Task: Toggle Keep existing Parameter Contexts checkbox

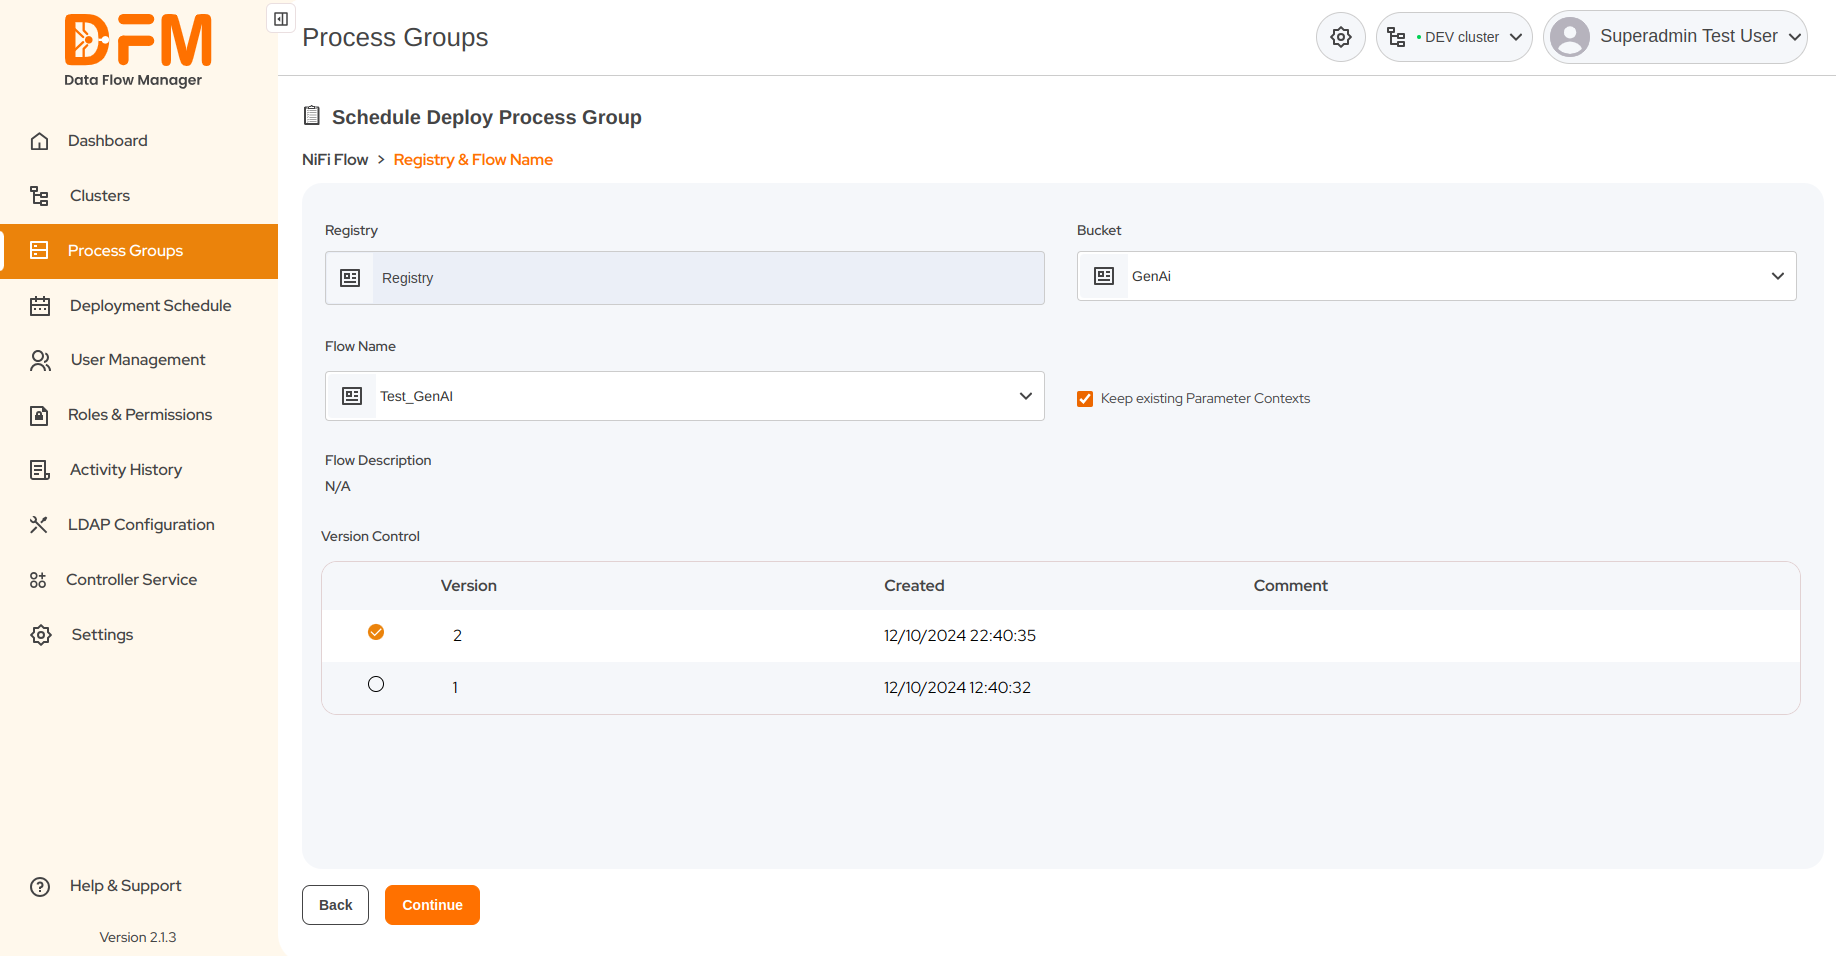Action: click(x=1085, y=399)
